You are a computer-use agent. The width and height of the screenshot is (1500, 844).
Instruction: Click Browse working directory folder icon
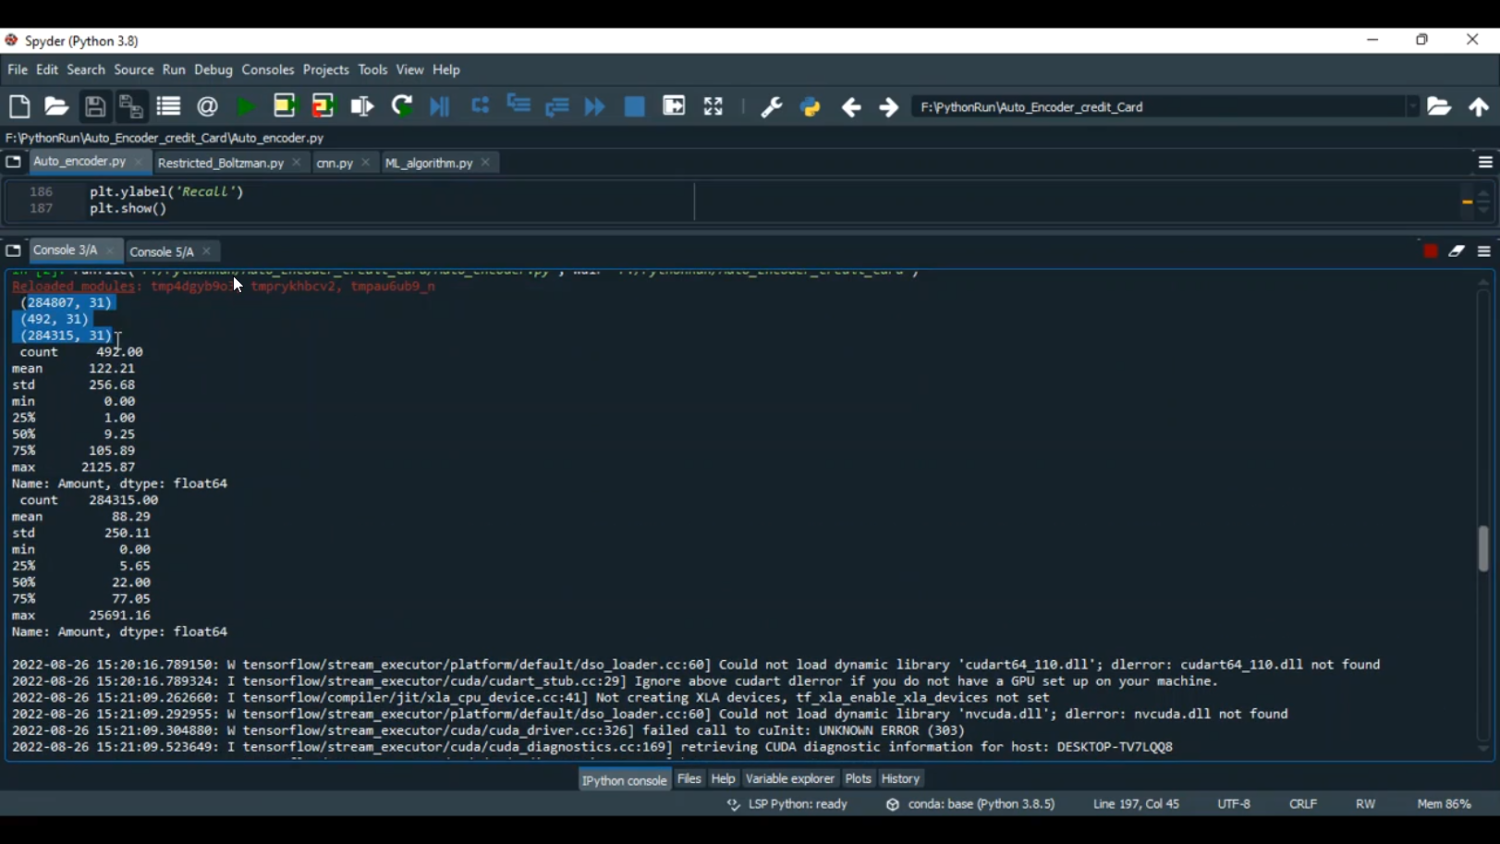[1439, 107]
